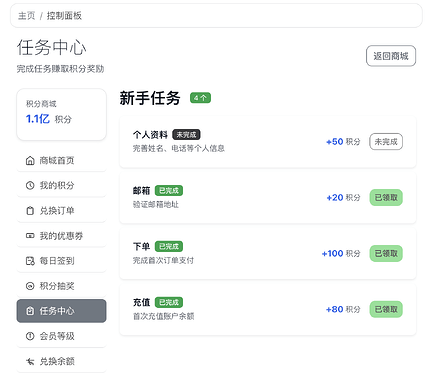This screenshot has width=430, height=375.
Task: Click the 已领取 button for 邮箱 task
Action: pos(386,198)
